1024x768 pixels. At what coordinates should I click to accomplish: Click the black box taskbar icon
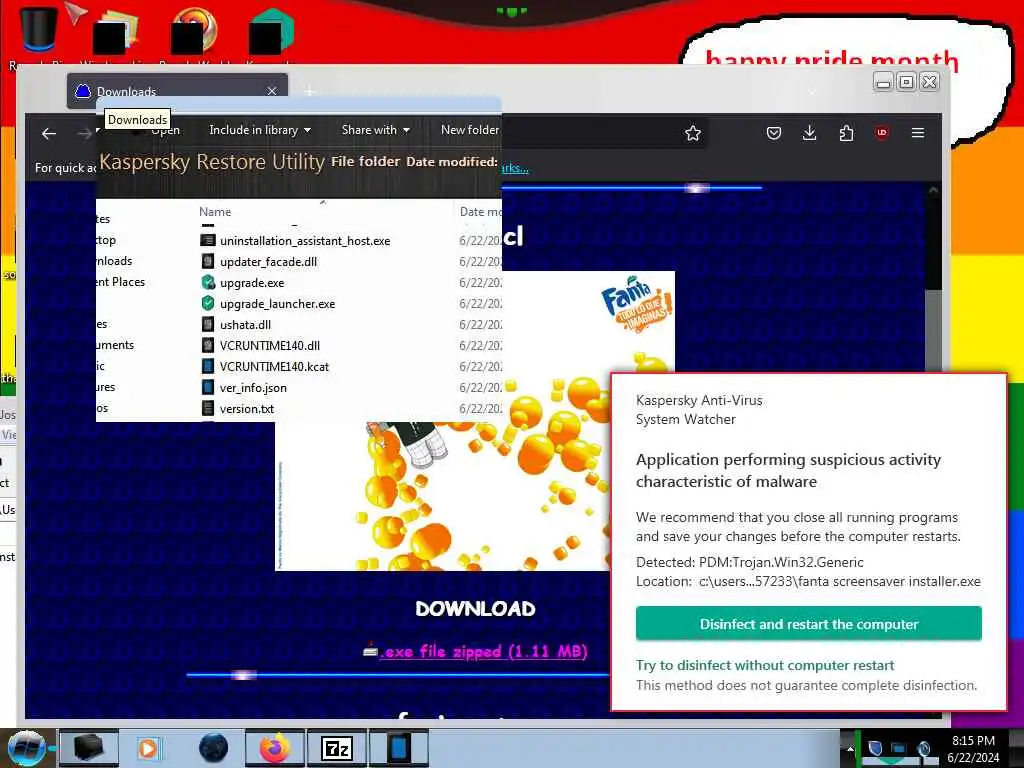[x=89, y=748]
